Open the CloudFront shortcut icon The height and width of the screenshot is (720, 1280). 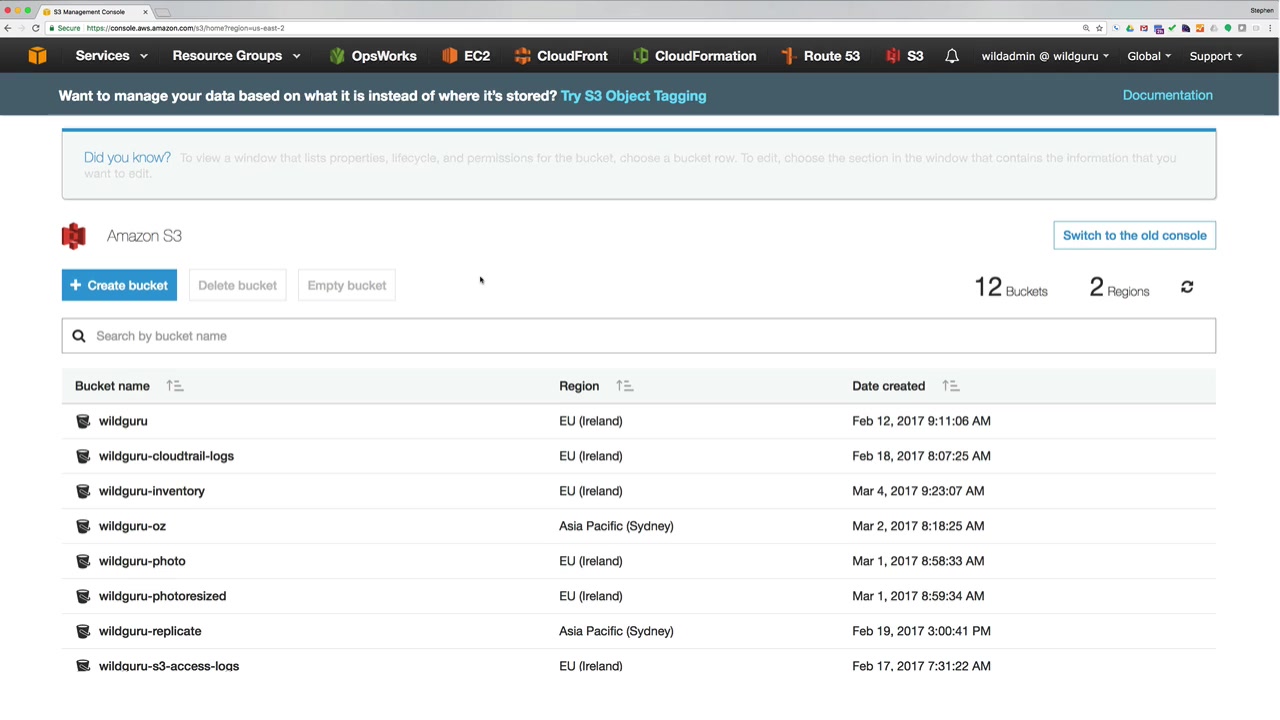coord(522,56)
